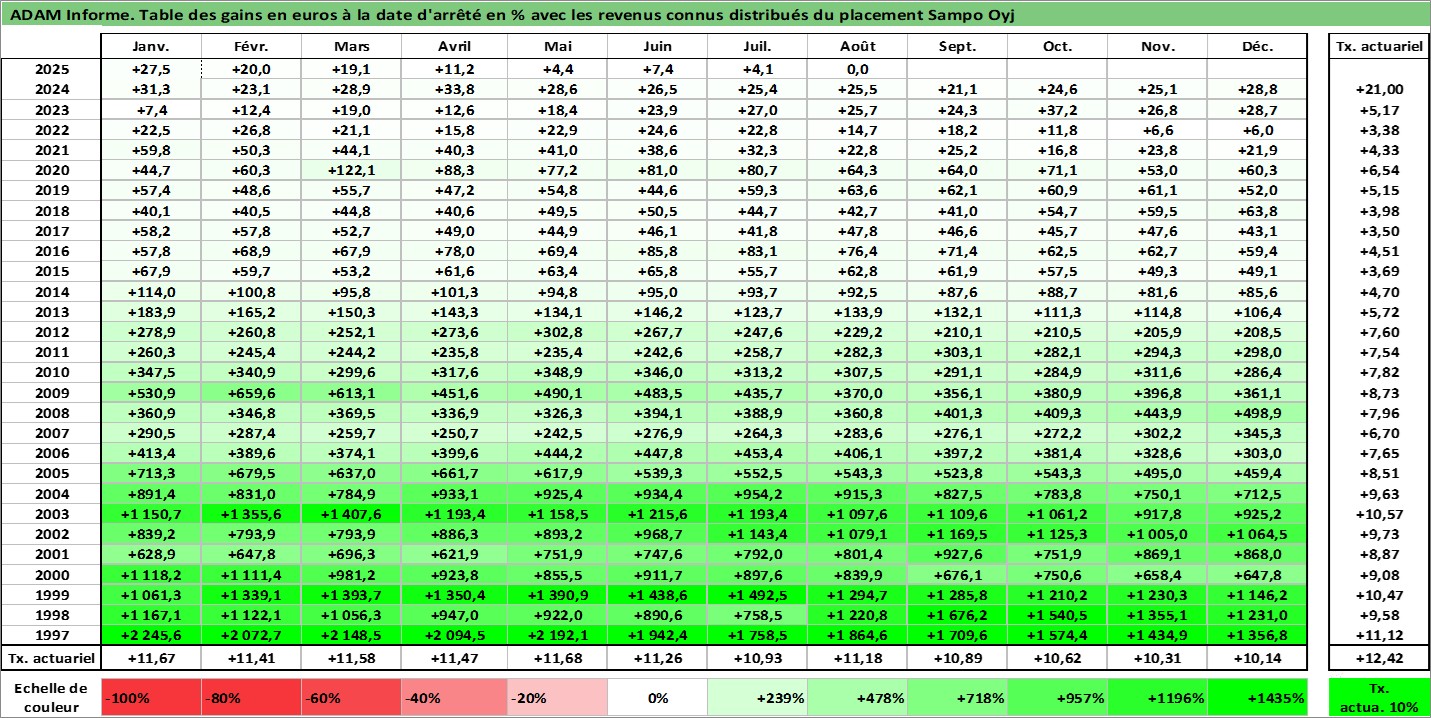Click the '+927,6' cell in September 2001

pyautogui.click(x=958, y=554)
